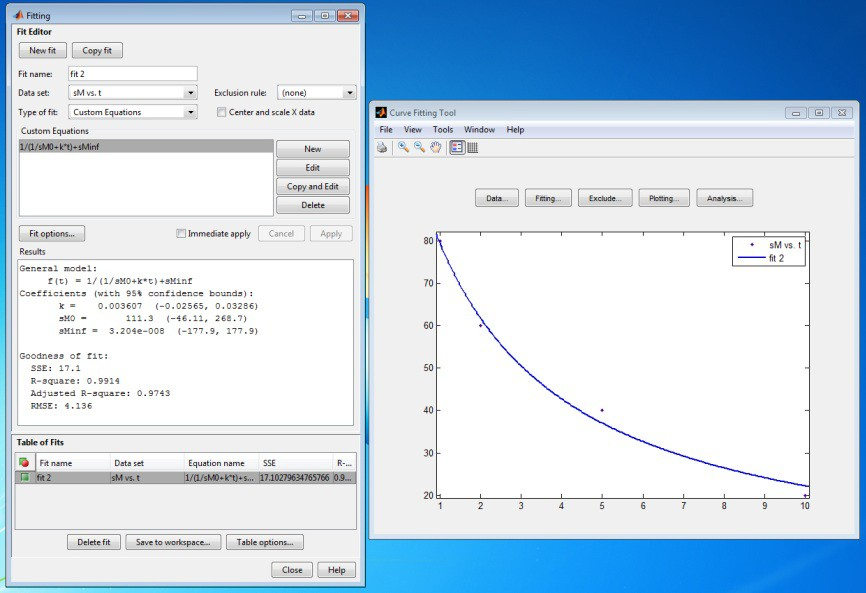866x593 pixels.
Task: Toggle the grid toolbar icon
Action: coord(473,147)
